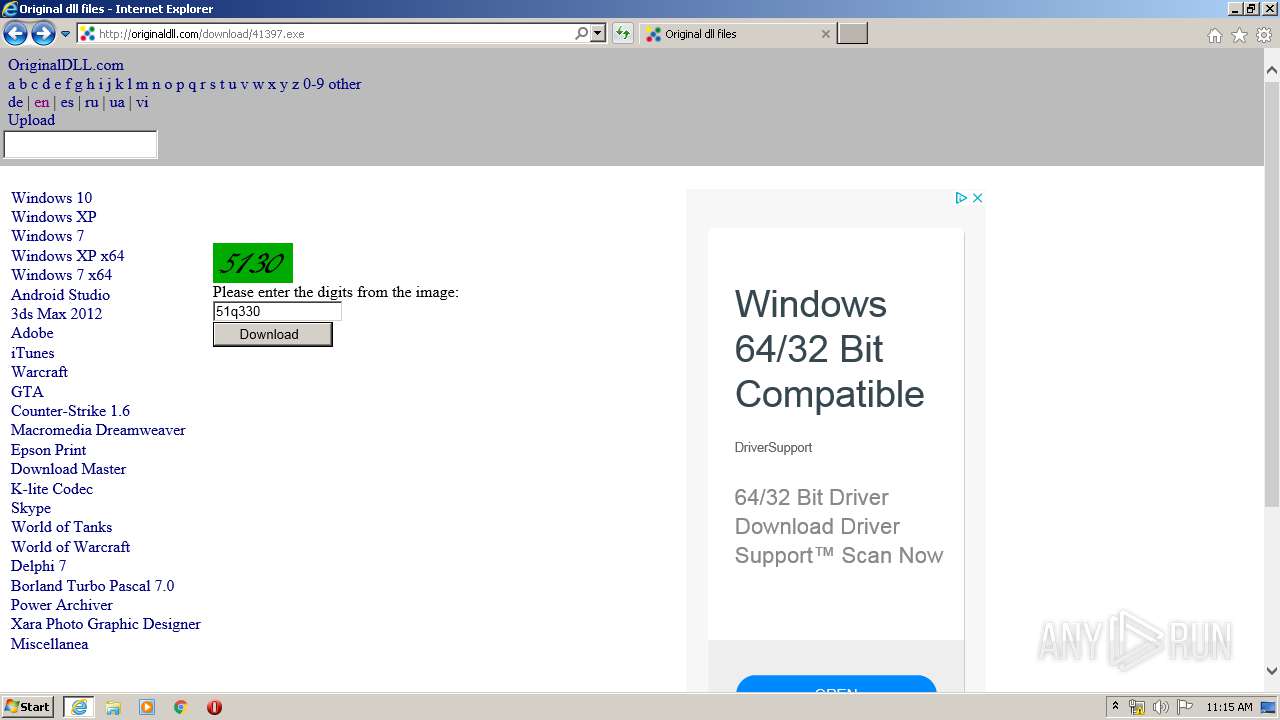Viewport: 1280px width, 720px height.
Task: Switch site language to vi
Action: click(x=142, y=102)
